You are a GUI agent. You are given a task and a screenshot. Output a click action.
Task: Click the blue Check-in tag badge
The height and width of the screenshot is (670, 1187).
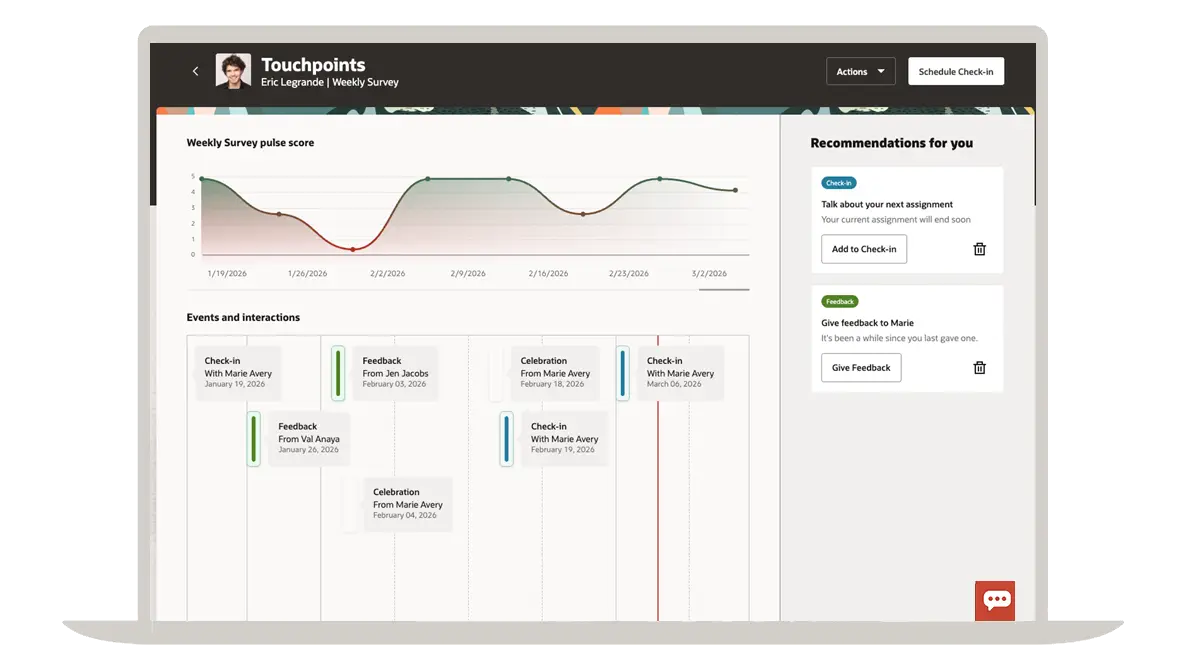[838, 183]
